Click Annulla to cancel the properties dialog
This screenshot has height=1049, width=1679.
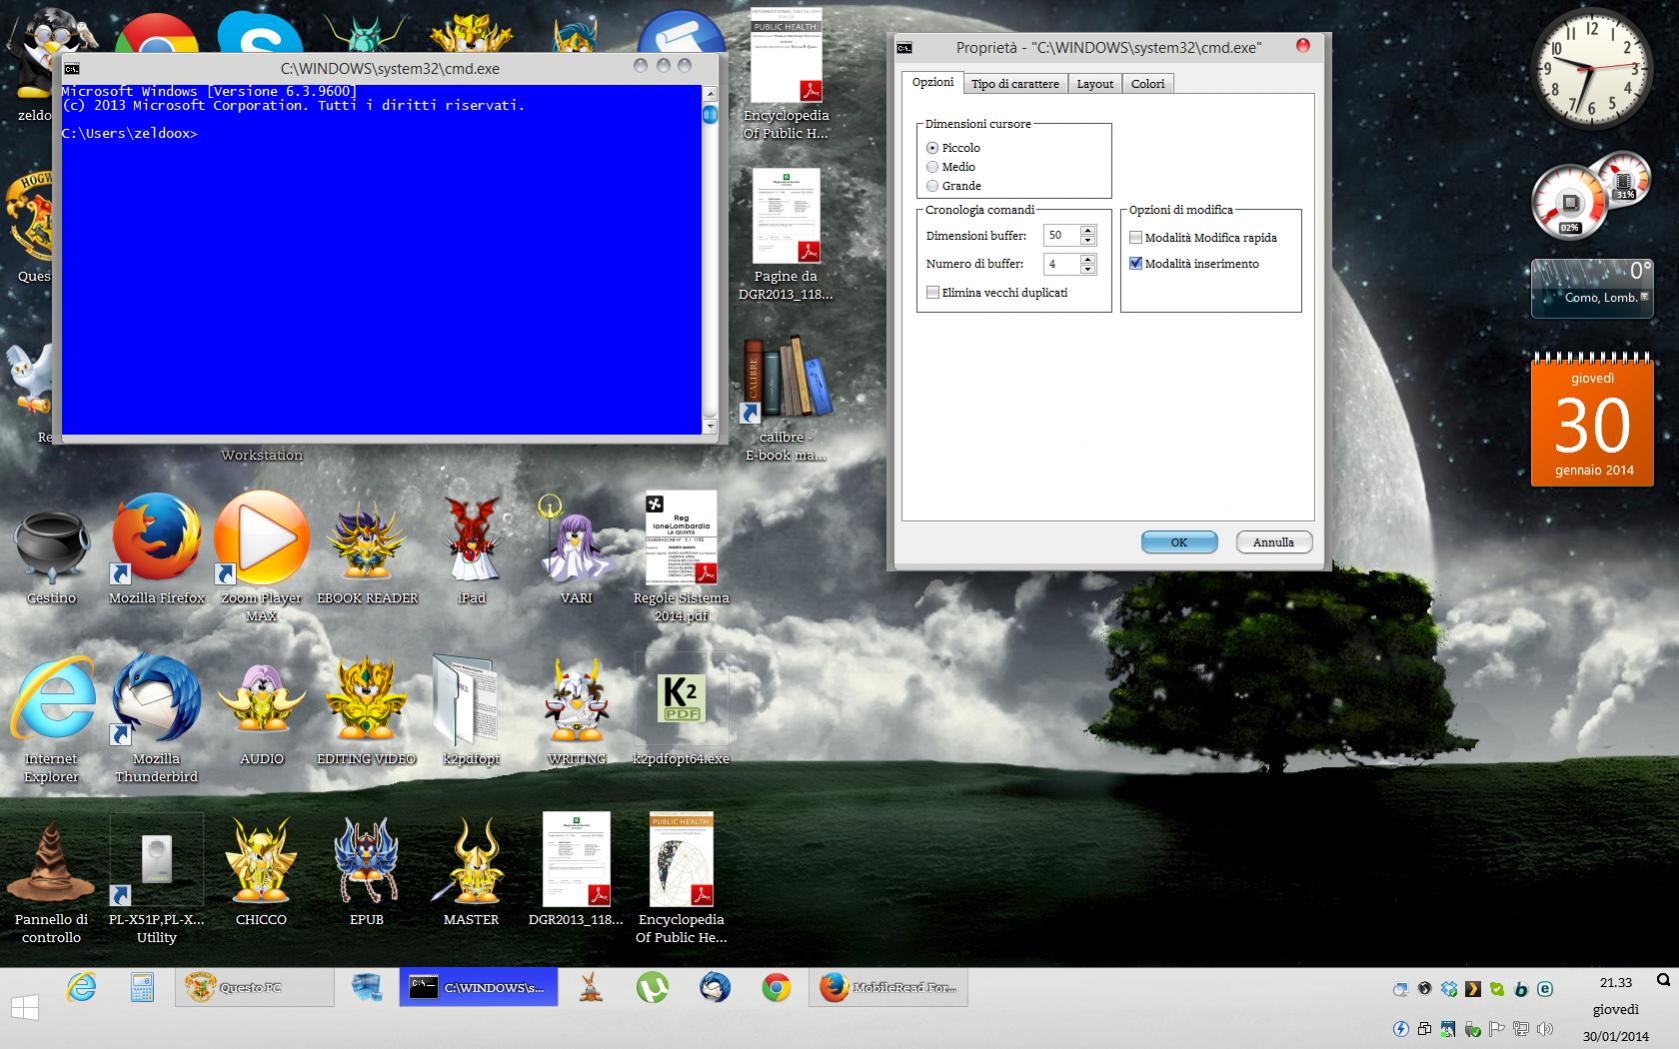coord(1274,542)
